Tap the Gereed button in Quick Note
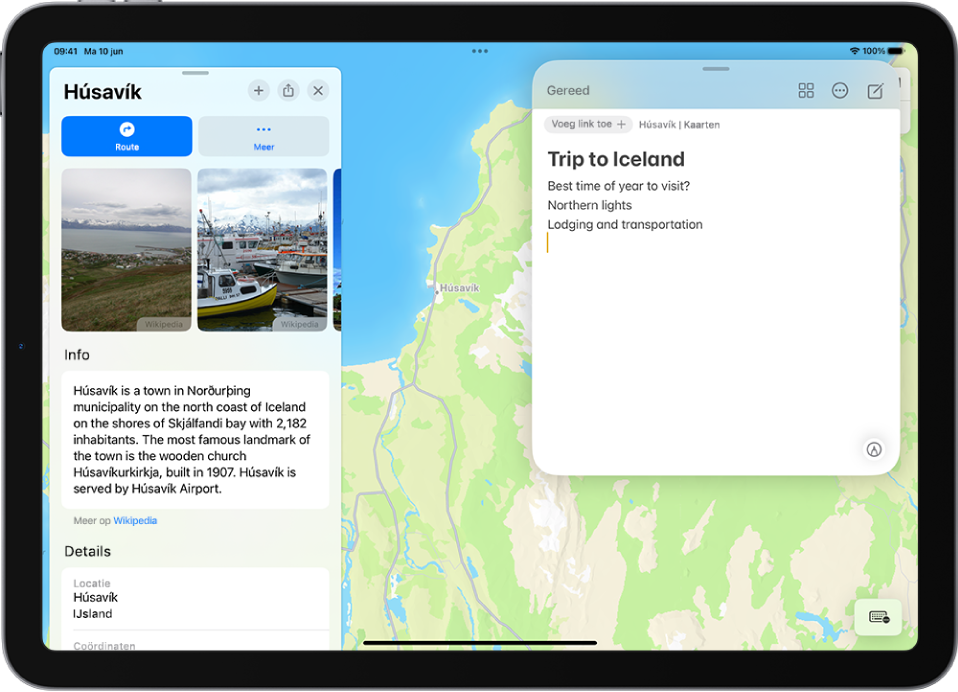The height and width of the screenshot is (692, 958). [568, 90]
